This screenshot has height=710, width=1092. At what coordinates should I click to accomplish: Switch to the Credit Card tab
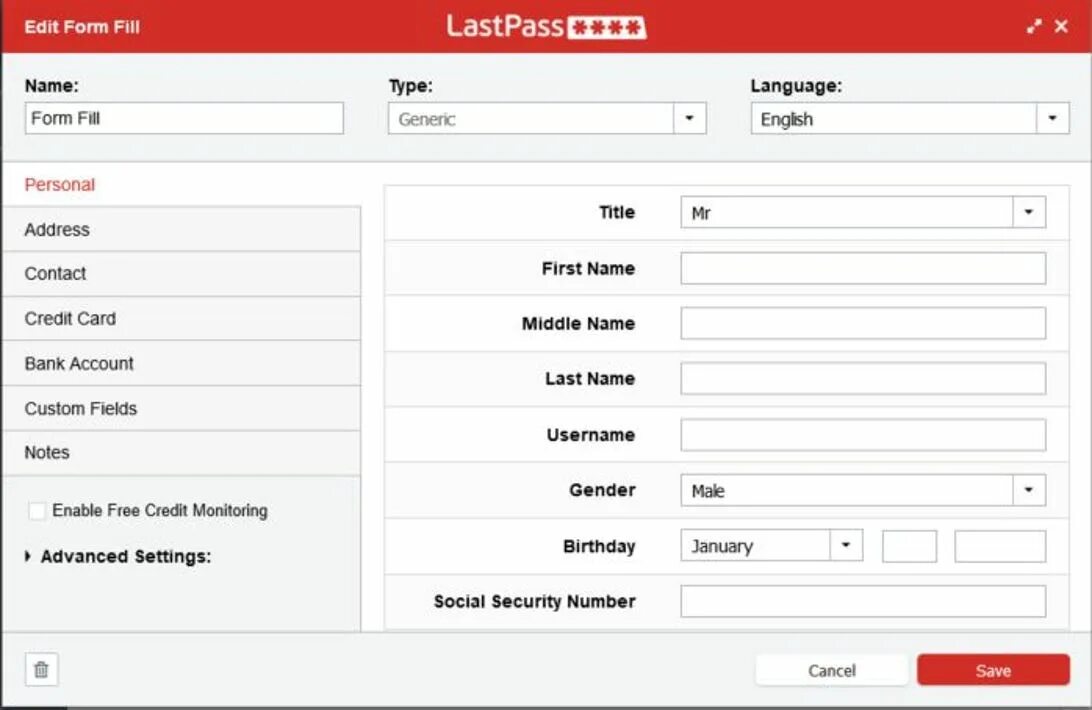182,318
